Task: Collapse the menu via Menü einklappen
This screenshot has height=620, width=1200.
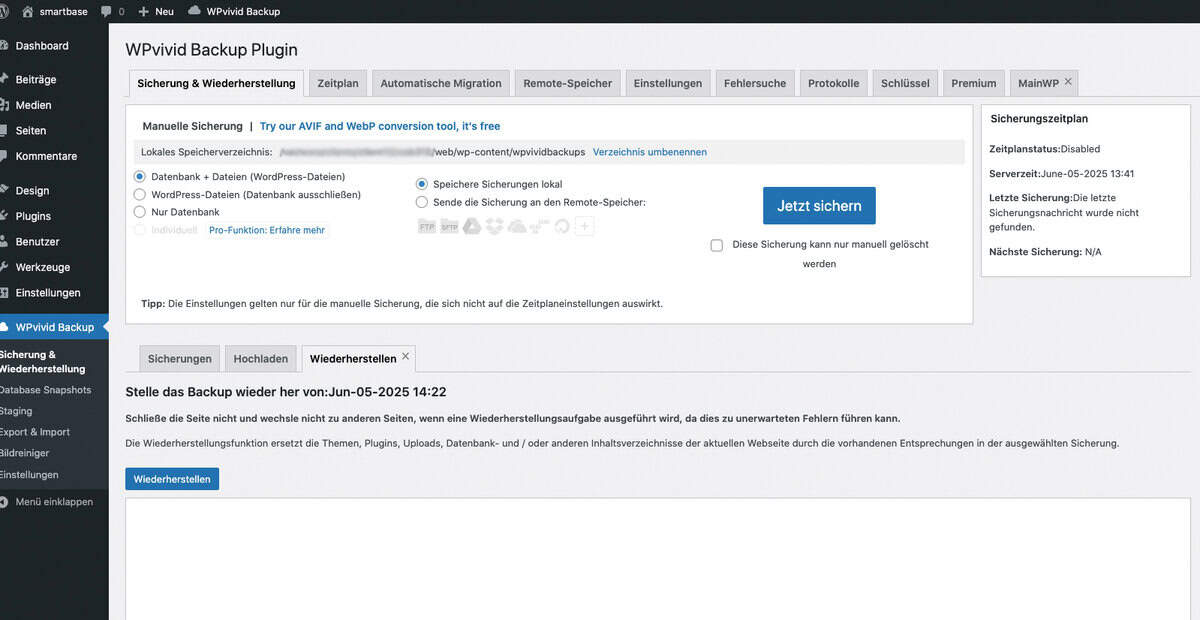Action: [x=54, y=502]
